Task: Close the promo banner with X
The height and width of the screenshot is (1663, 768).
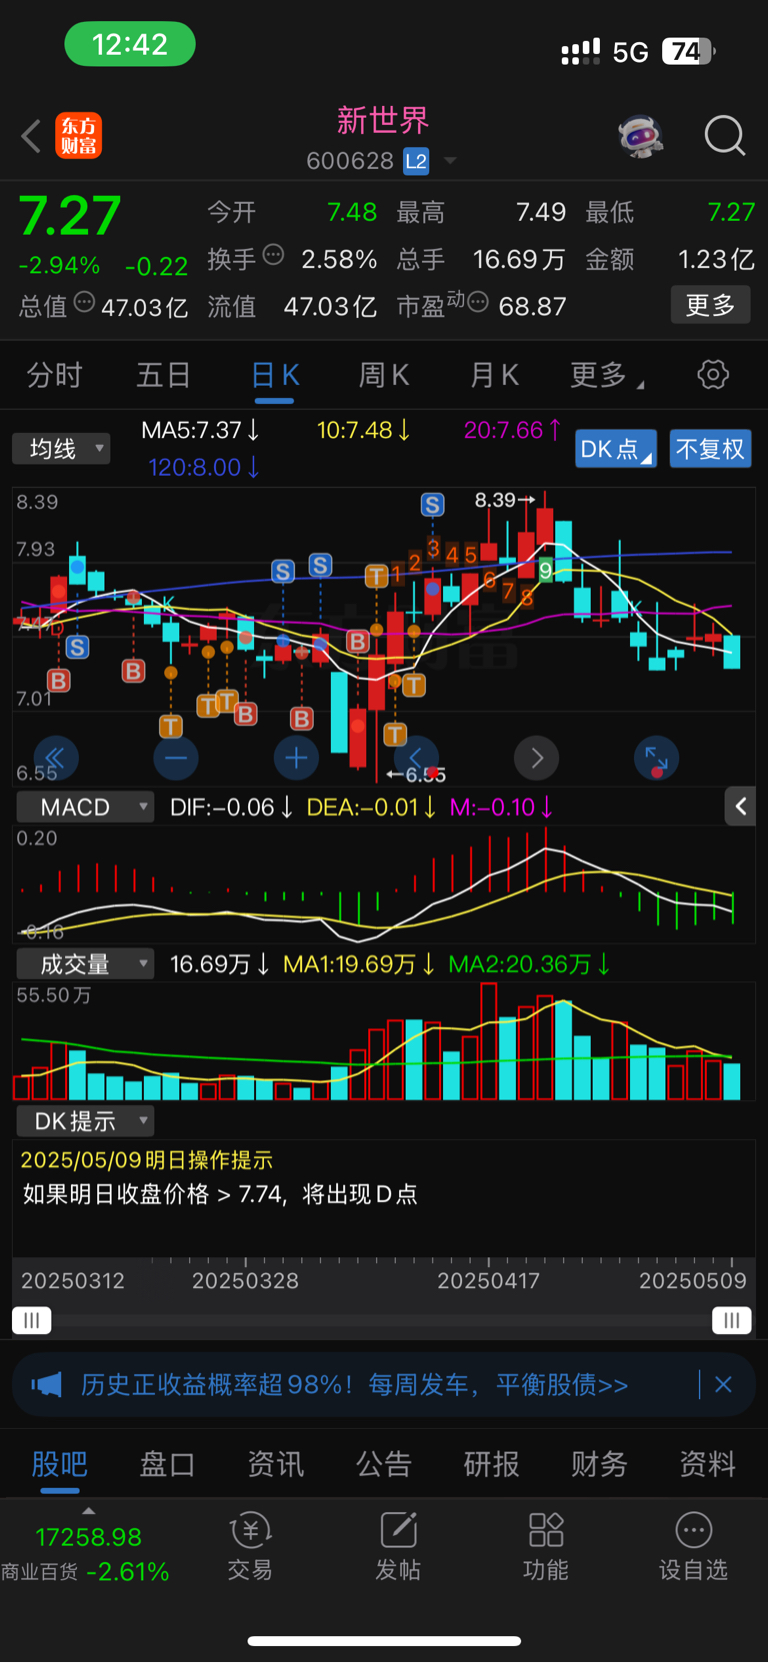Action: [724, 1385]
